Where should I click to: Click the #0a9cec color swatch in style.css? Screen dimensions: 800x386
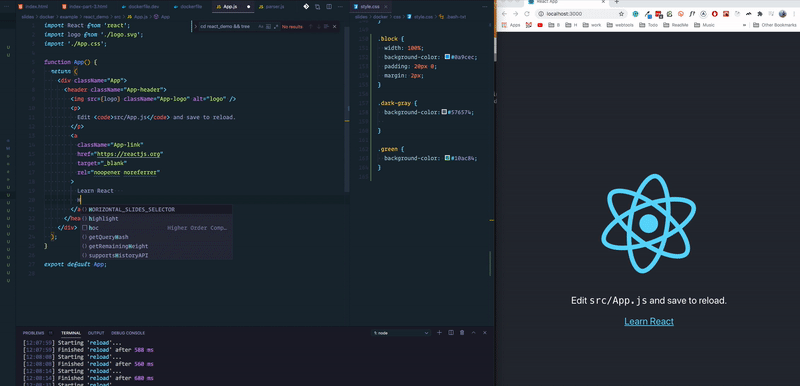click(x=447, y=57)
